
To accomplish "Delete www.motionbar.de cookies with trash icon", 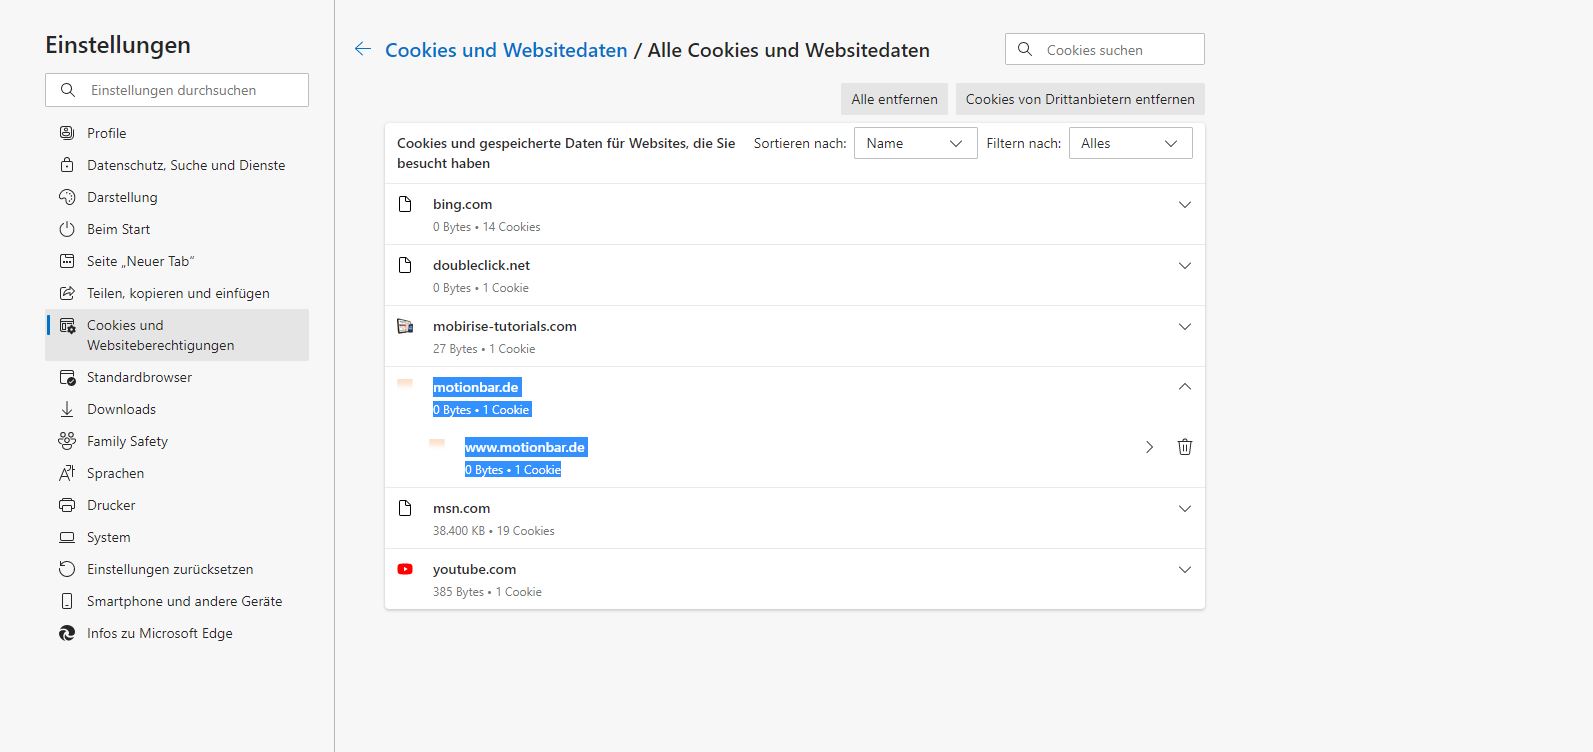I will coord(1185,447).
